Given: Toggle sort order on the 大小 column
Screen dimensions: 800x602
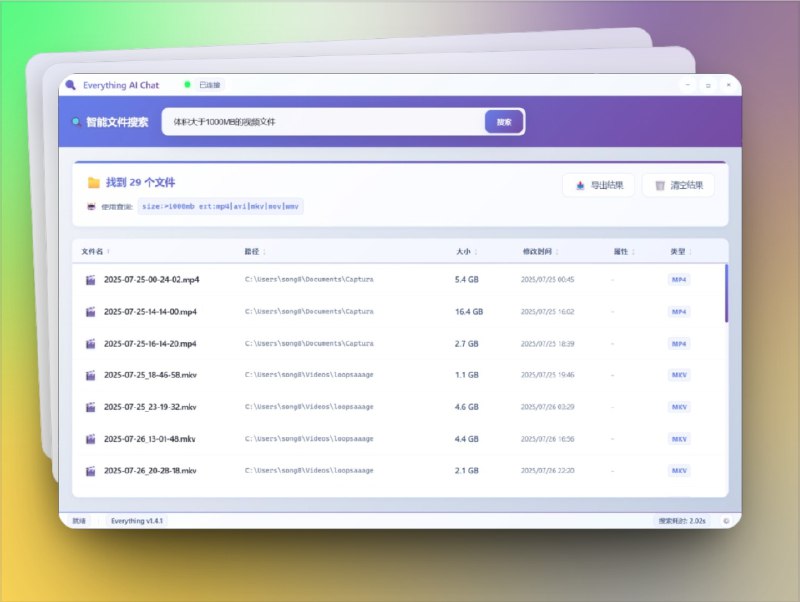Looking at the screenshot, I should 471,252.
